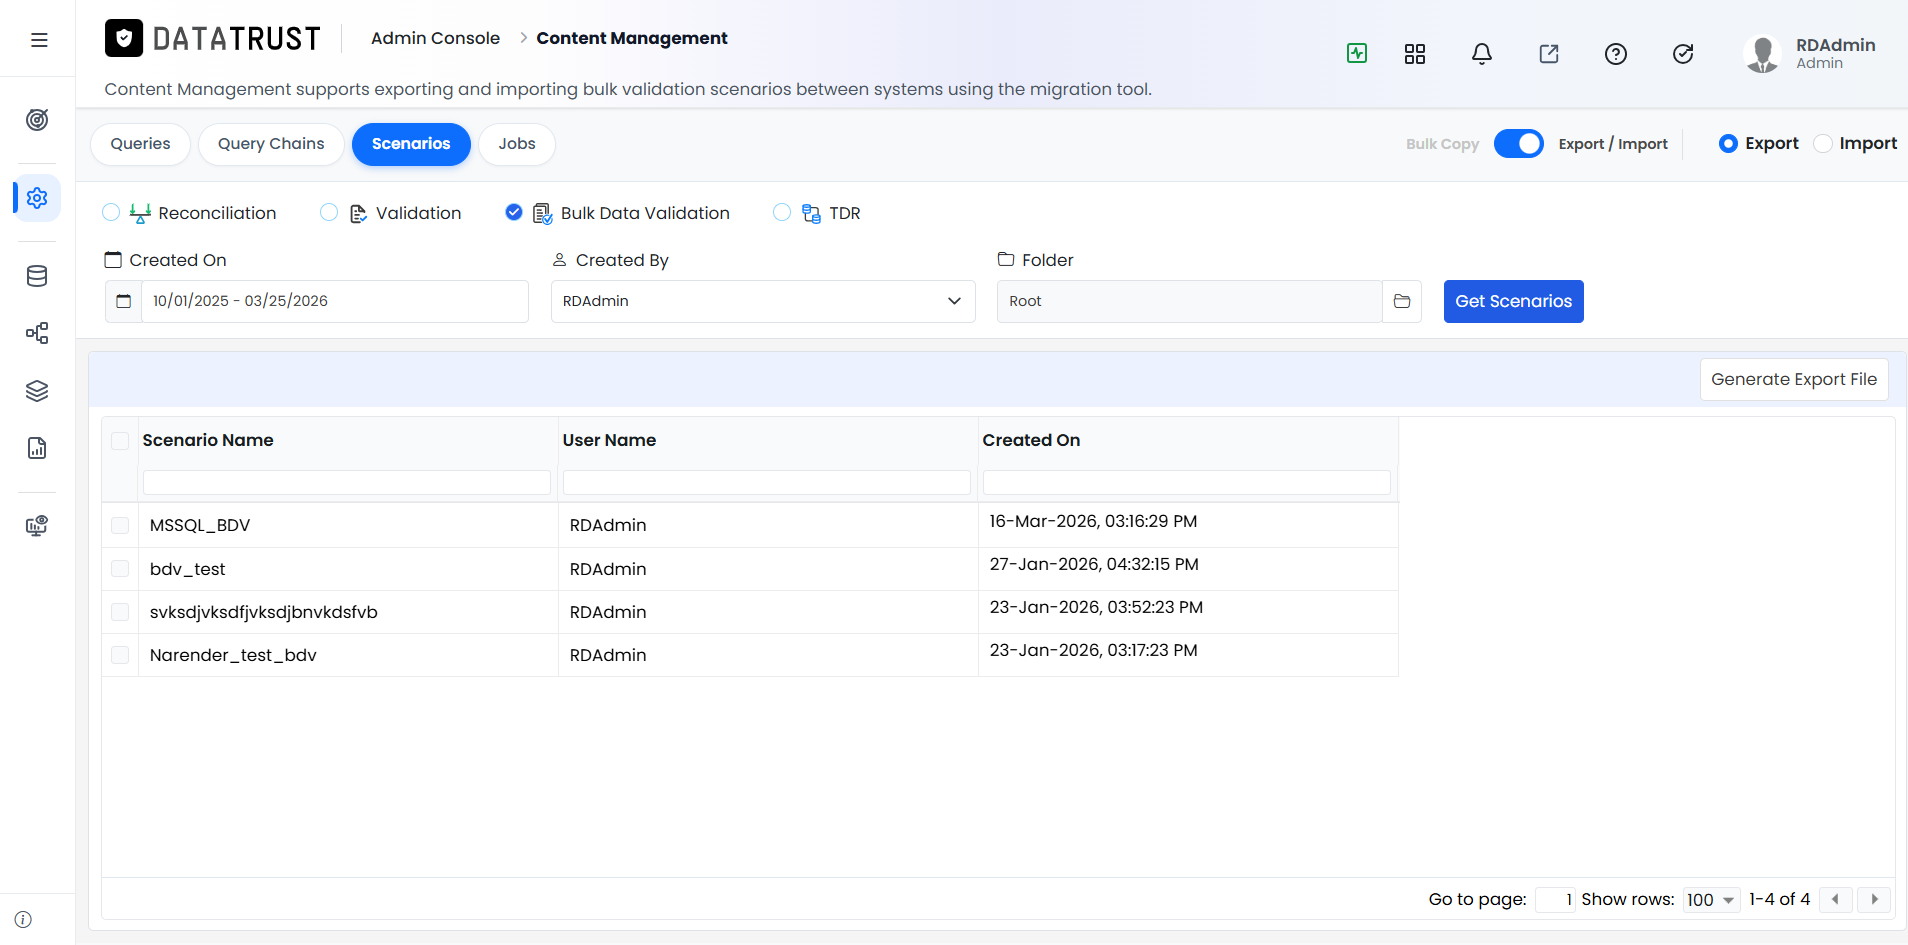Open the target dashboard sidebar icon
This screenshot has width=1908, height=945.
coord(37,120)
